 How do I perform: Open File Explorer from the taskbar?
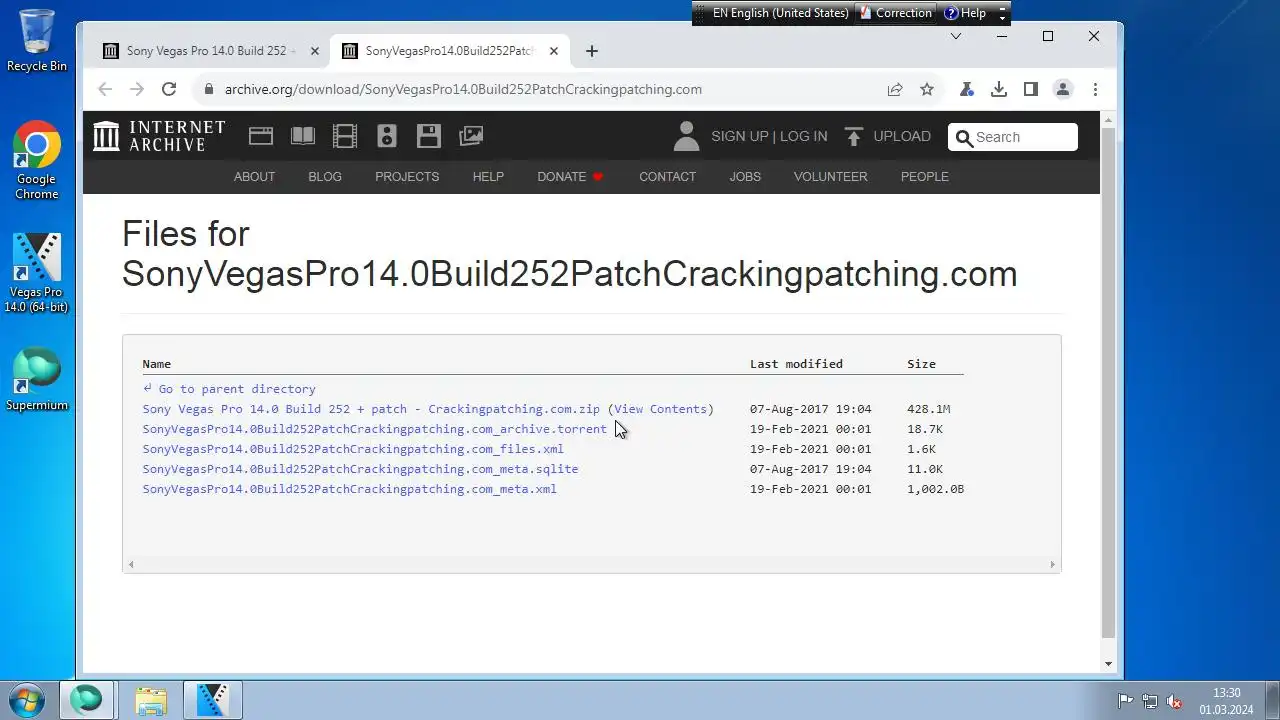tap(151, 700)
